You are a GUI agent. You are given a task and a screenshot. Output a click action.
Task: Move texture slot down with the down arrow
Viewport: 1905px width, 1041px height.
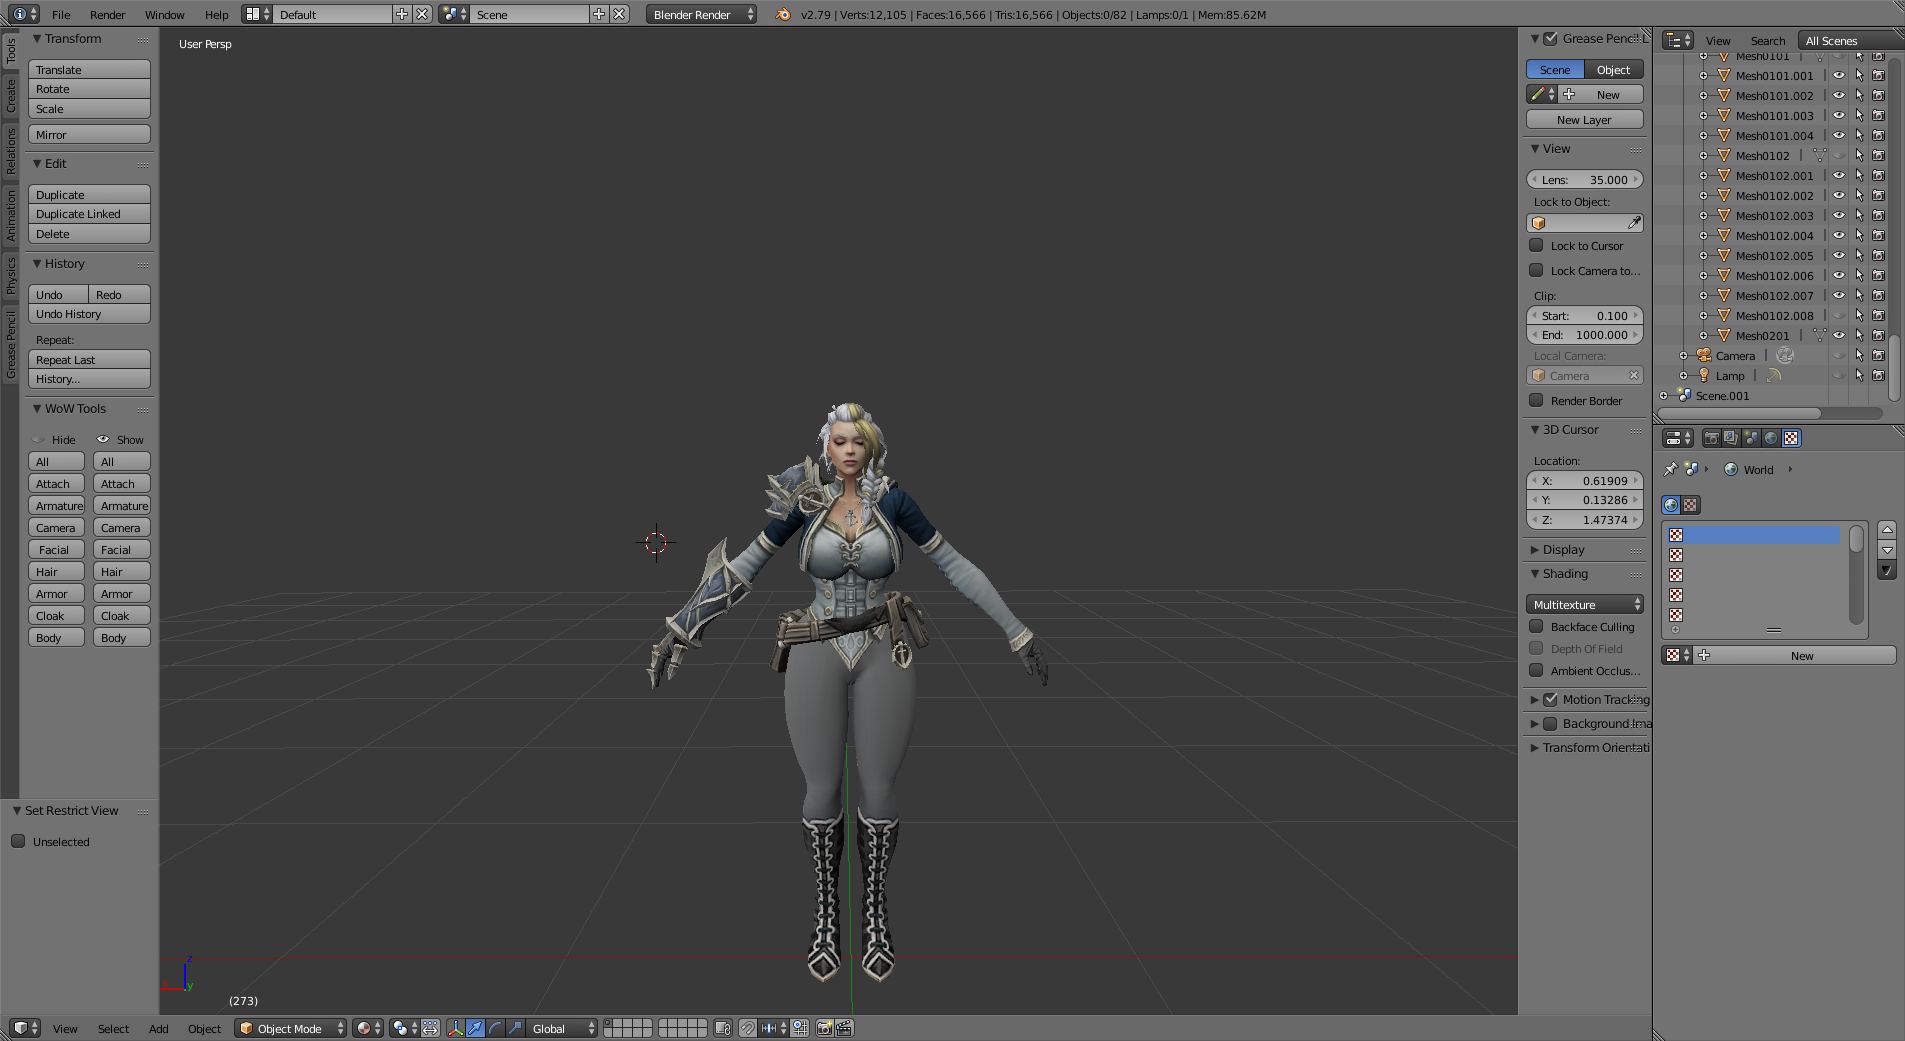click(x=1887, y=550)
